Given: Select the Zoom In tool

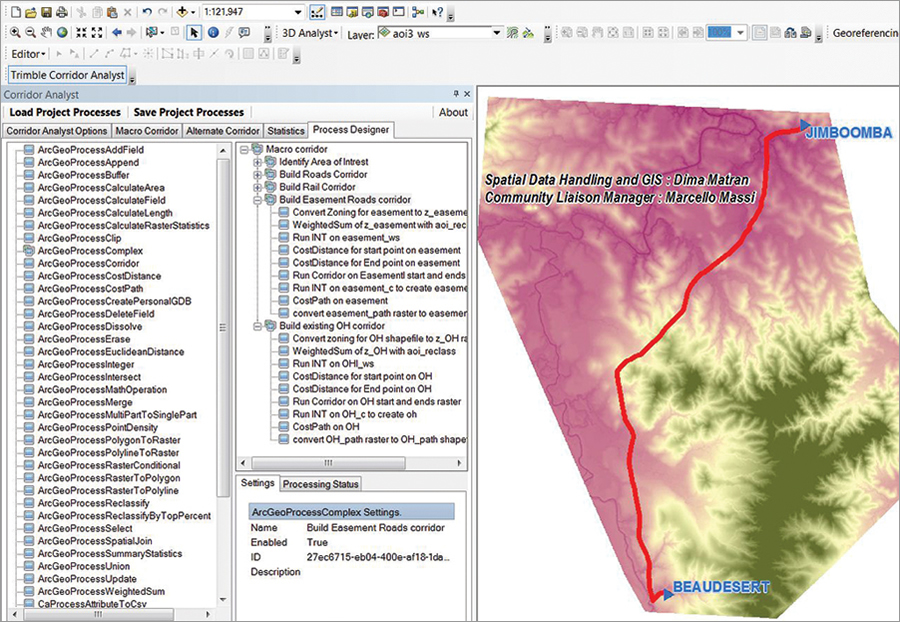Looking at the screenshot, I should pos(15,32).
